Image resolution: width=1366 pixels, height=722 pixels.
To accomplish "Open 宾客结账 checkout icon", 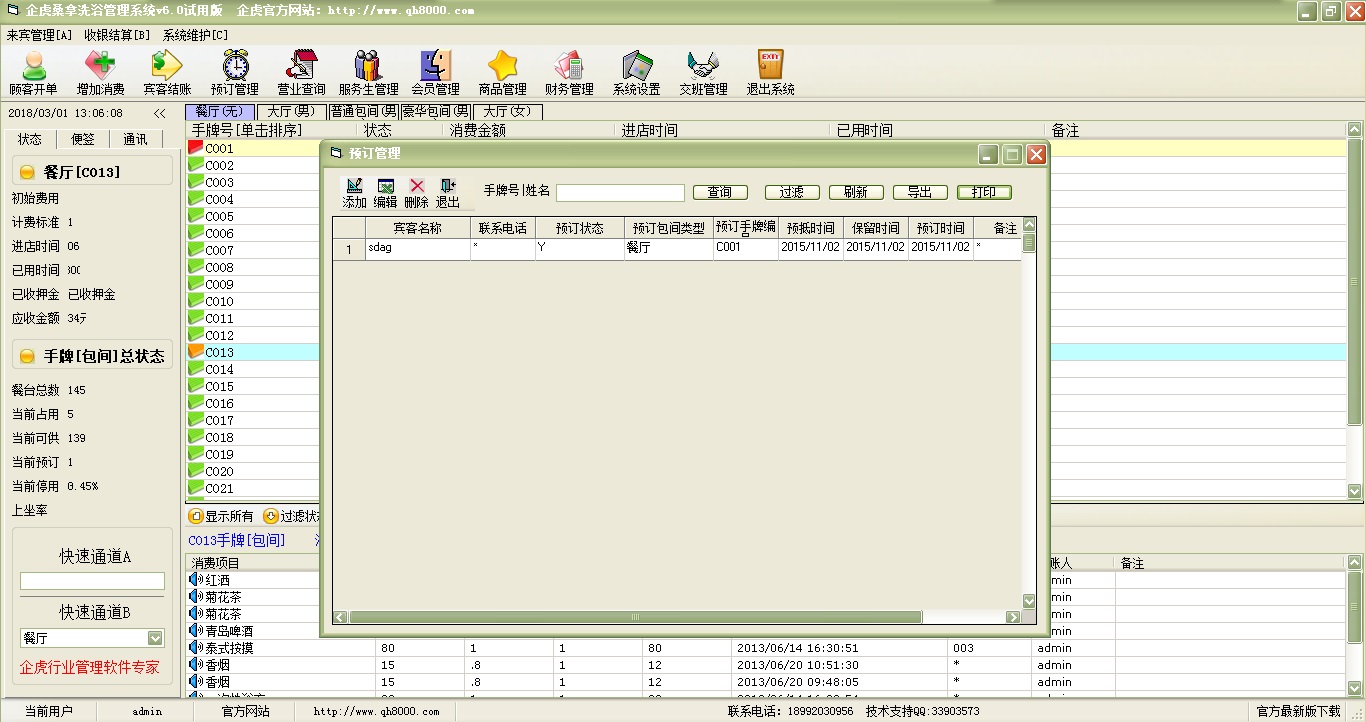I will 167,72.
